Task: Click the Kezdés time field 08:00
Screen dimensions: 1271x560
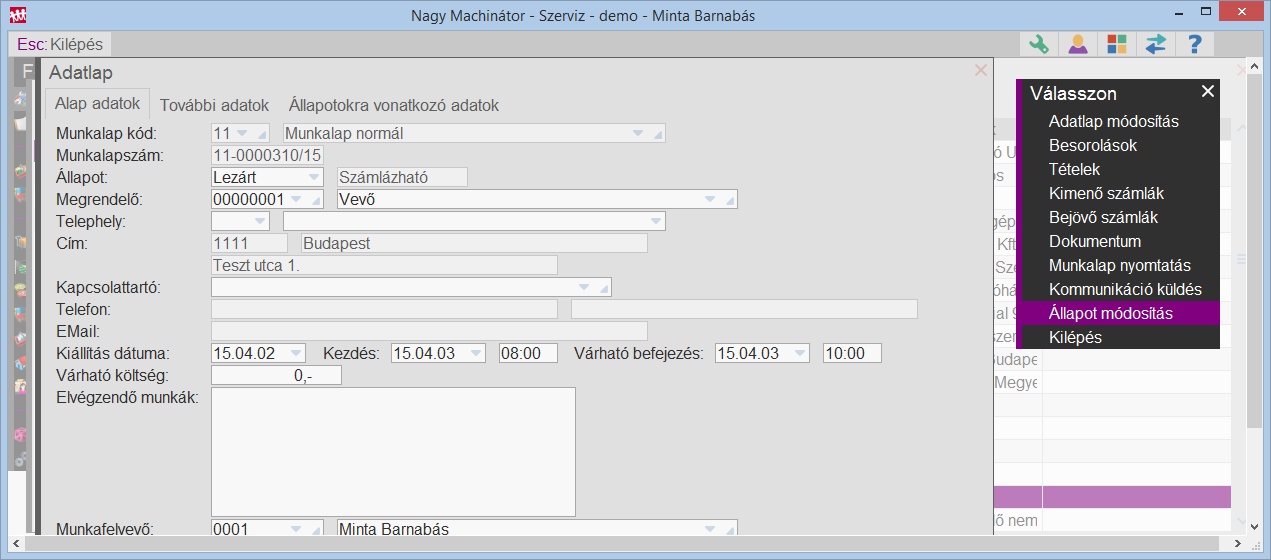Action: coord(528,353)
